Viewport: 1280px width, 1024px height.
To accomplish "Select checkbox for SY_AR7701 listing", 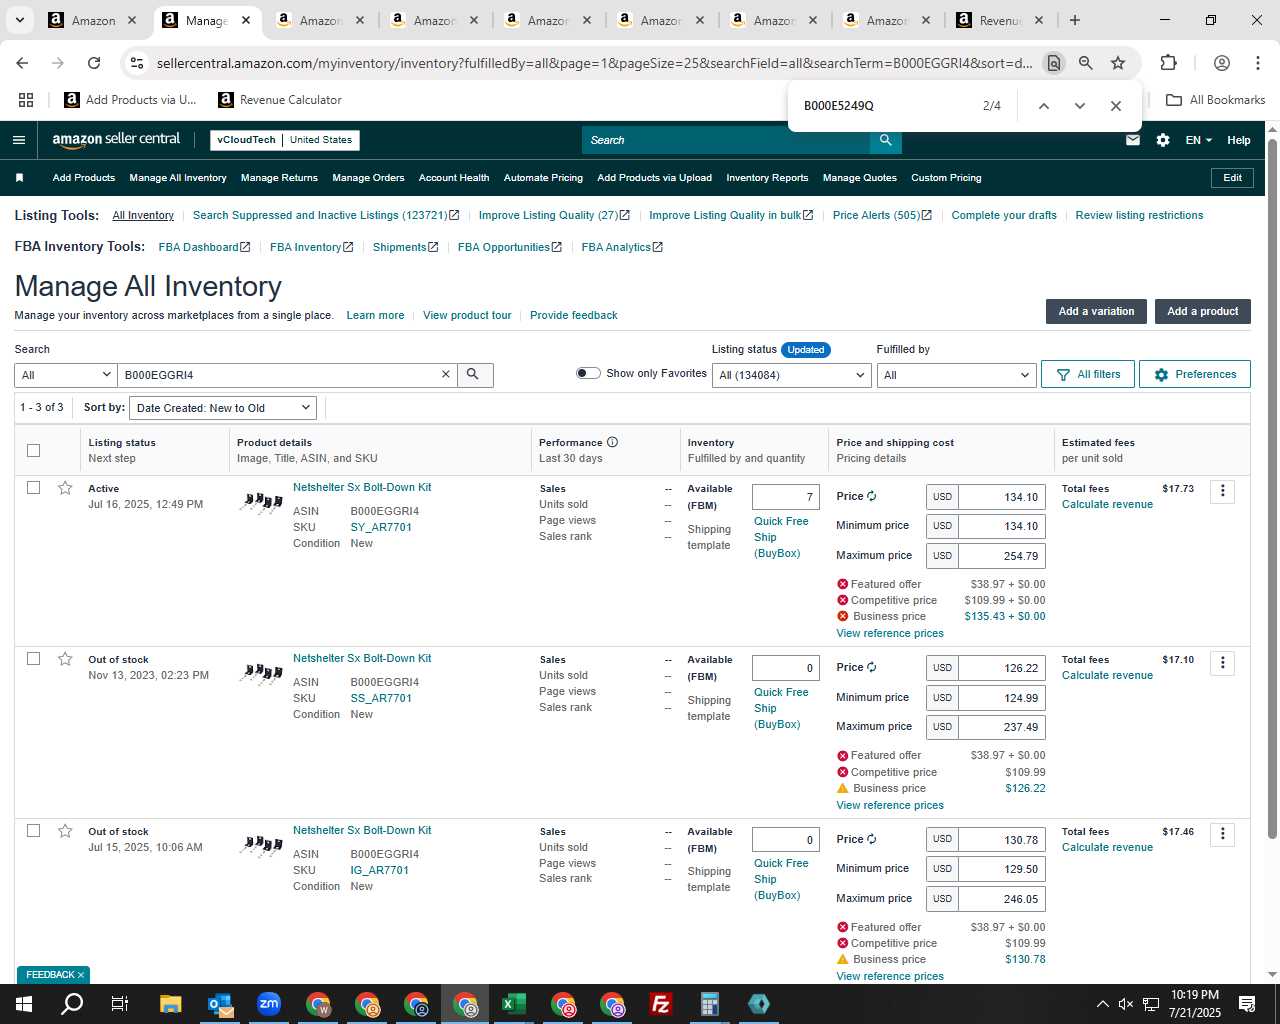I will [33, 488].
